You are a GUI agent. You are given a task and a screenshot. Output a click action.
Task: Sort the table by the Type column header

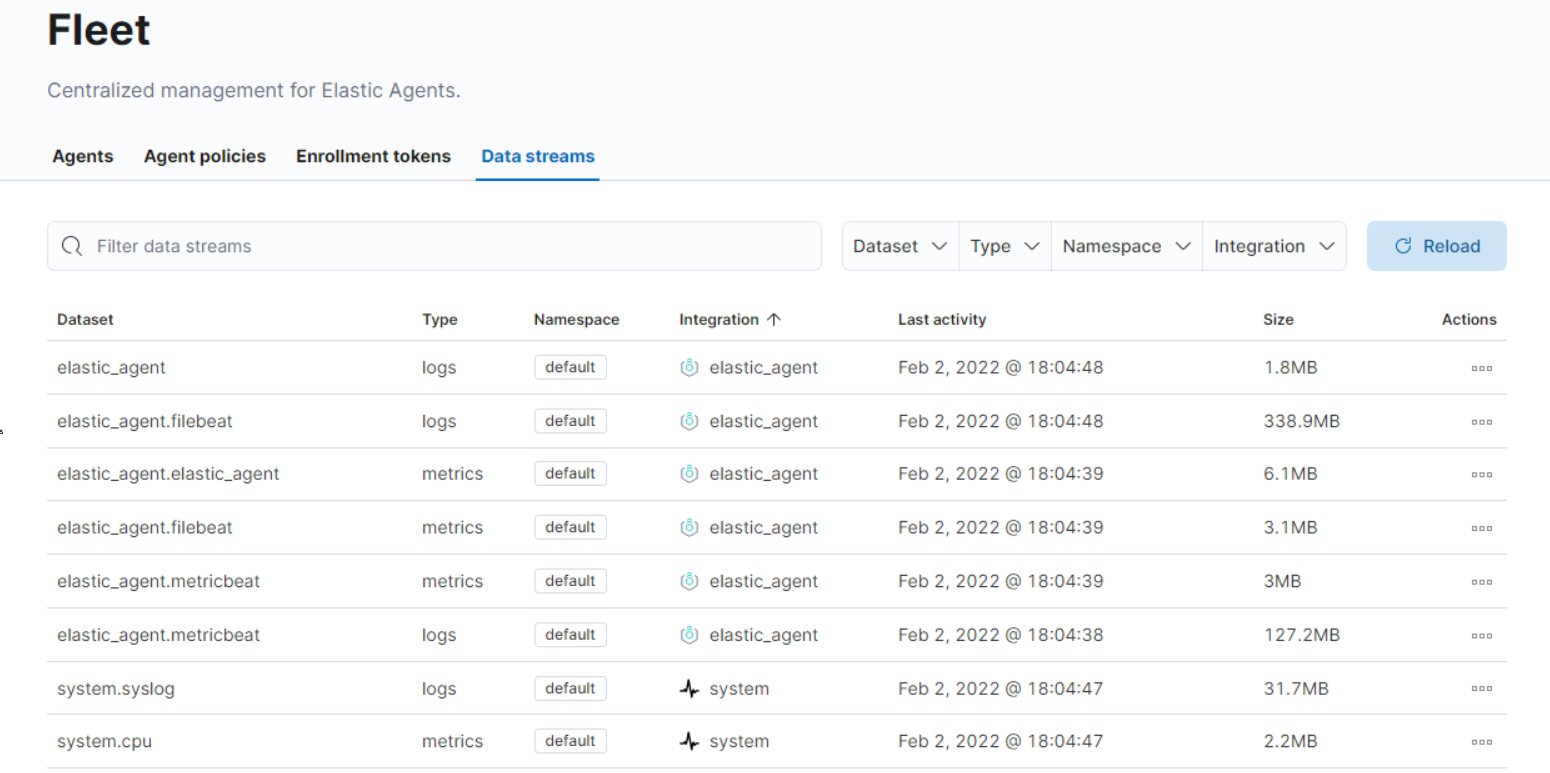coord(440,319)
